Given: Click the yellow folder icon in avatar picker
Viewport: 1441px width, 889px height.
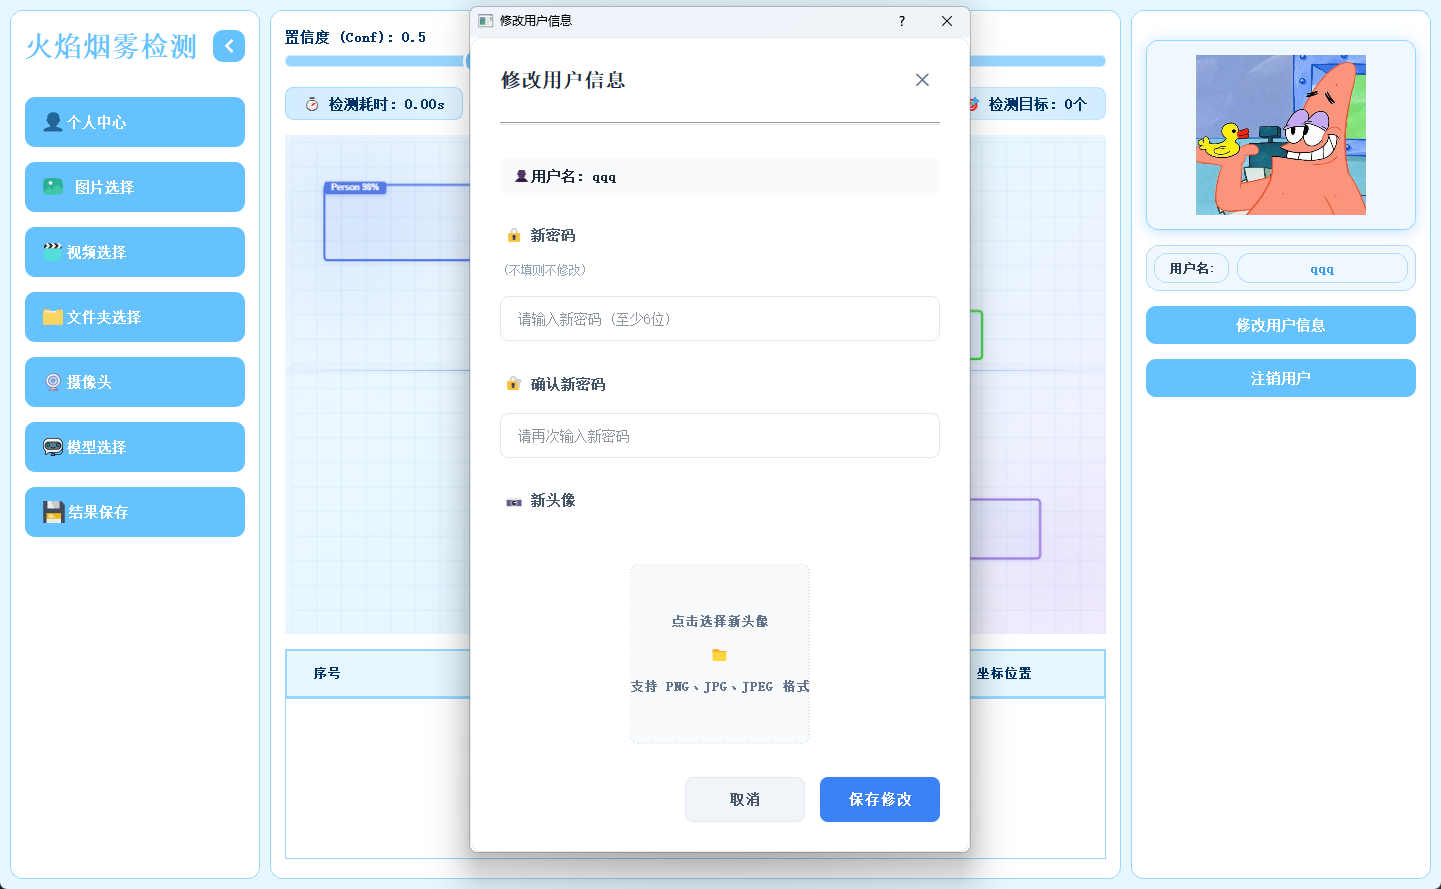Looking at the screenshot, I should (x=719, y=655).
